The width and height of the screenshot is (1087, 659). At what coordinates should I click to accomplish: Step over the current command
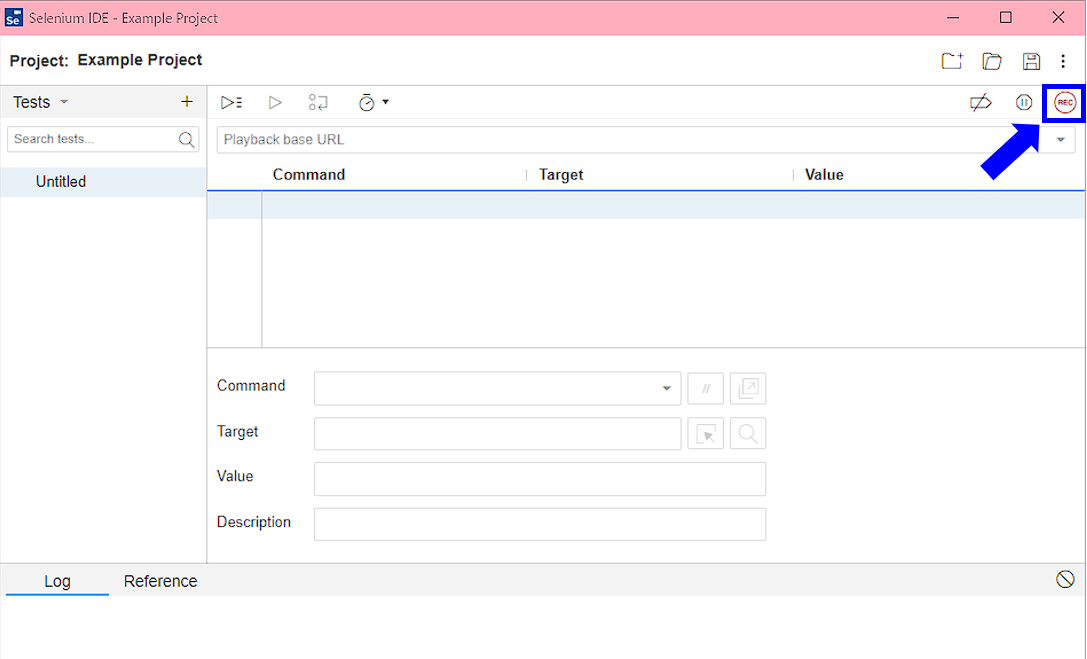click(x=318, y=101)
